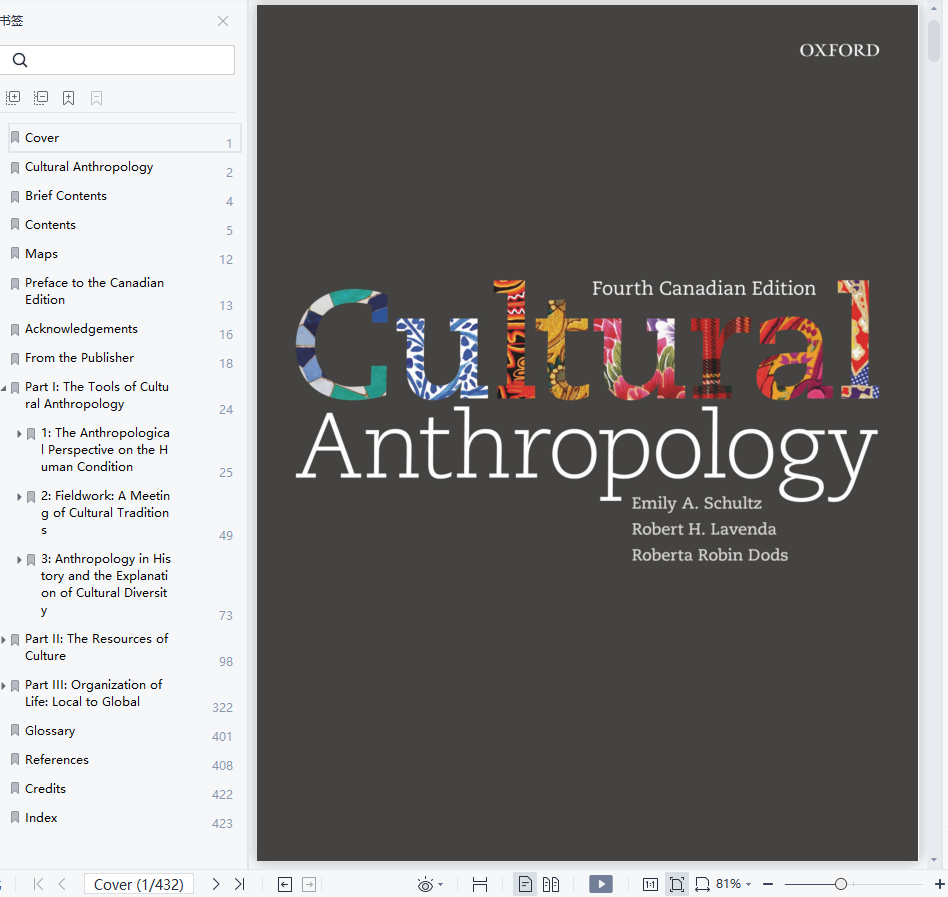Image resolution: width=948 pixels, height=897 pixels.
Task: Click the magnifier search icon
Action: [20, 60]
